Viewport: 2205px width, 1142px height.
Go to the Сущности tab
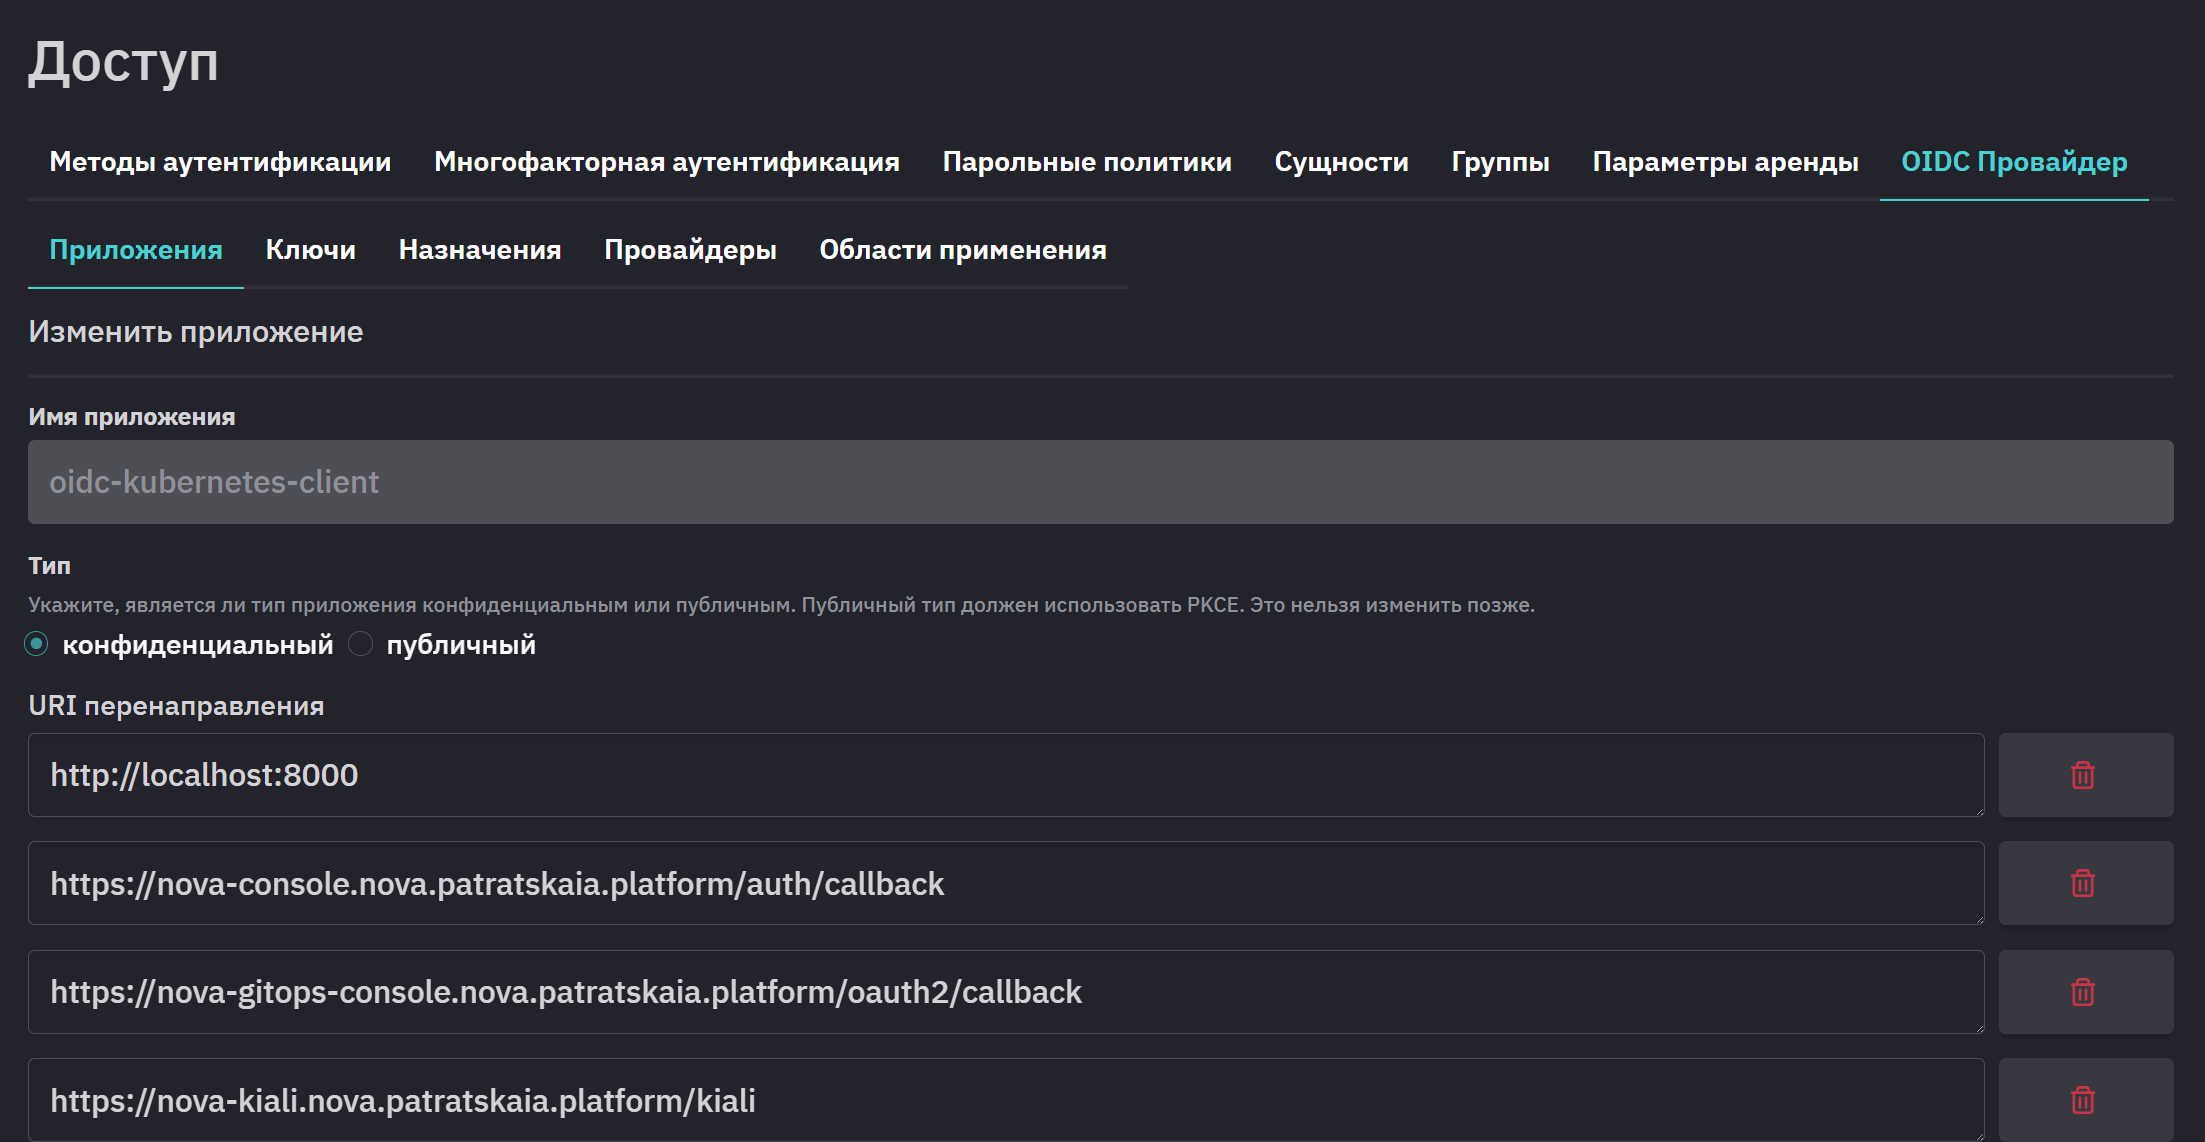coord(1341,162)
